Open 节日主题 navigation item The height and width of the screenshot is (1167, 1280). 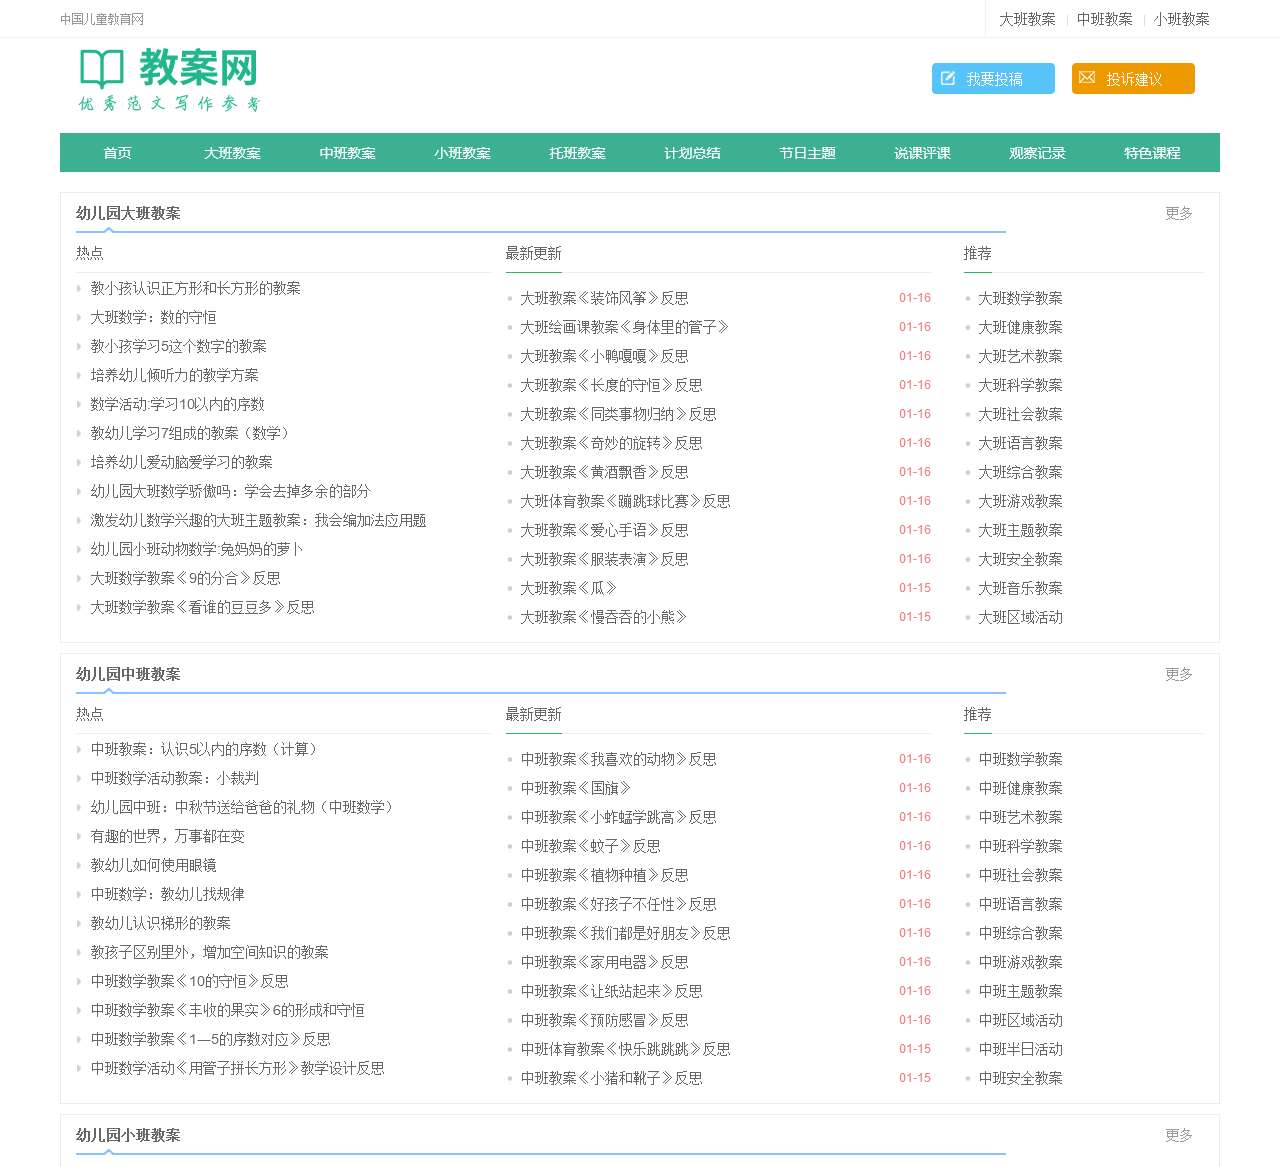pos(807,153)
